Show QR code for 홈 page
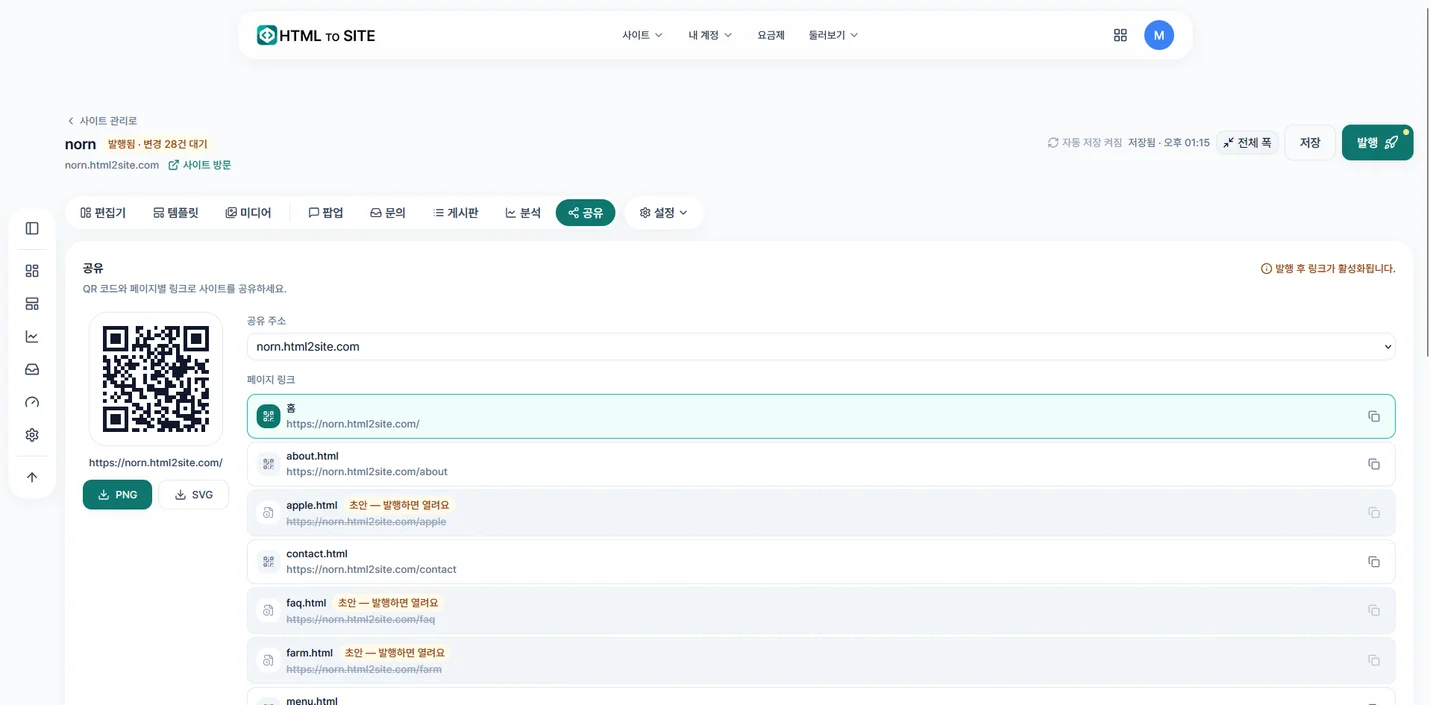This screenshot has height=705, width=1430. pyautogui.click(x=268, y=416)
